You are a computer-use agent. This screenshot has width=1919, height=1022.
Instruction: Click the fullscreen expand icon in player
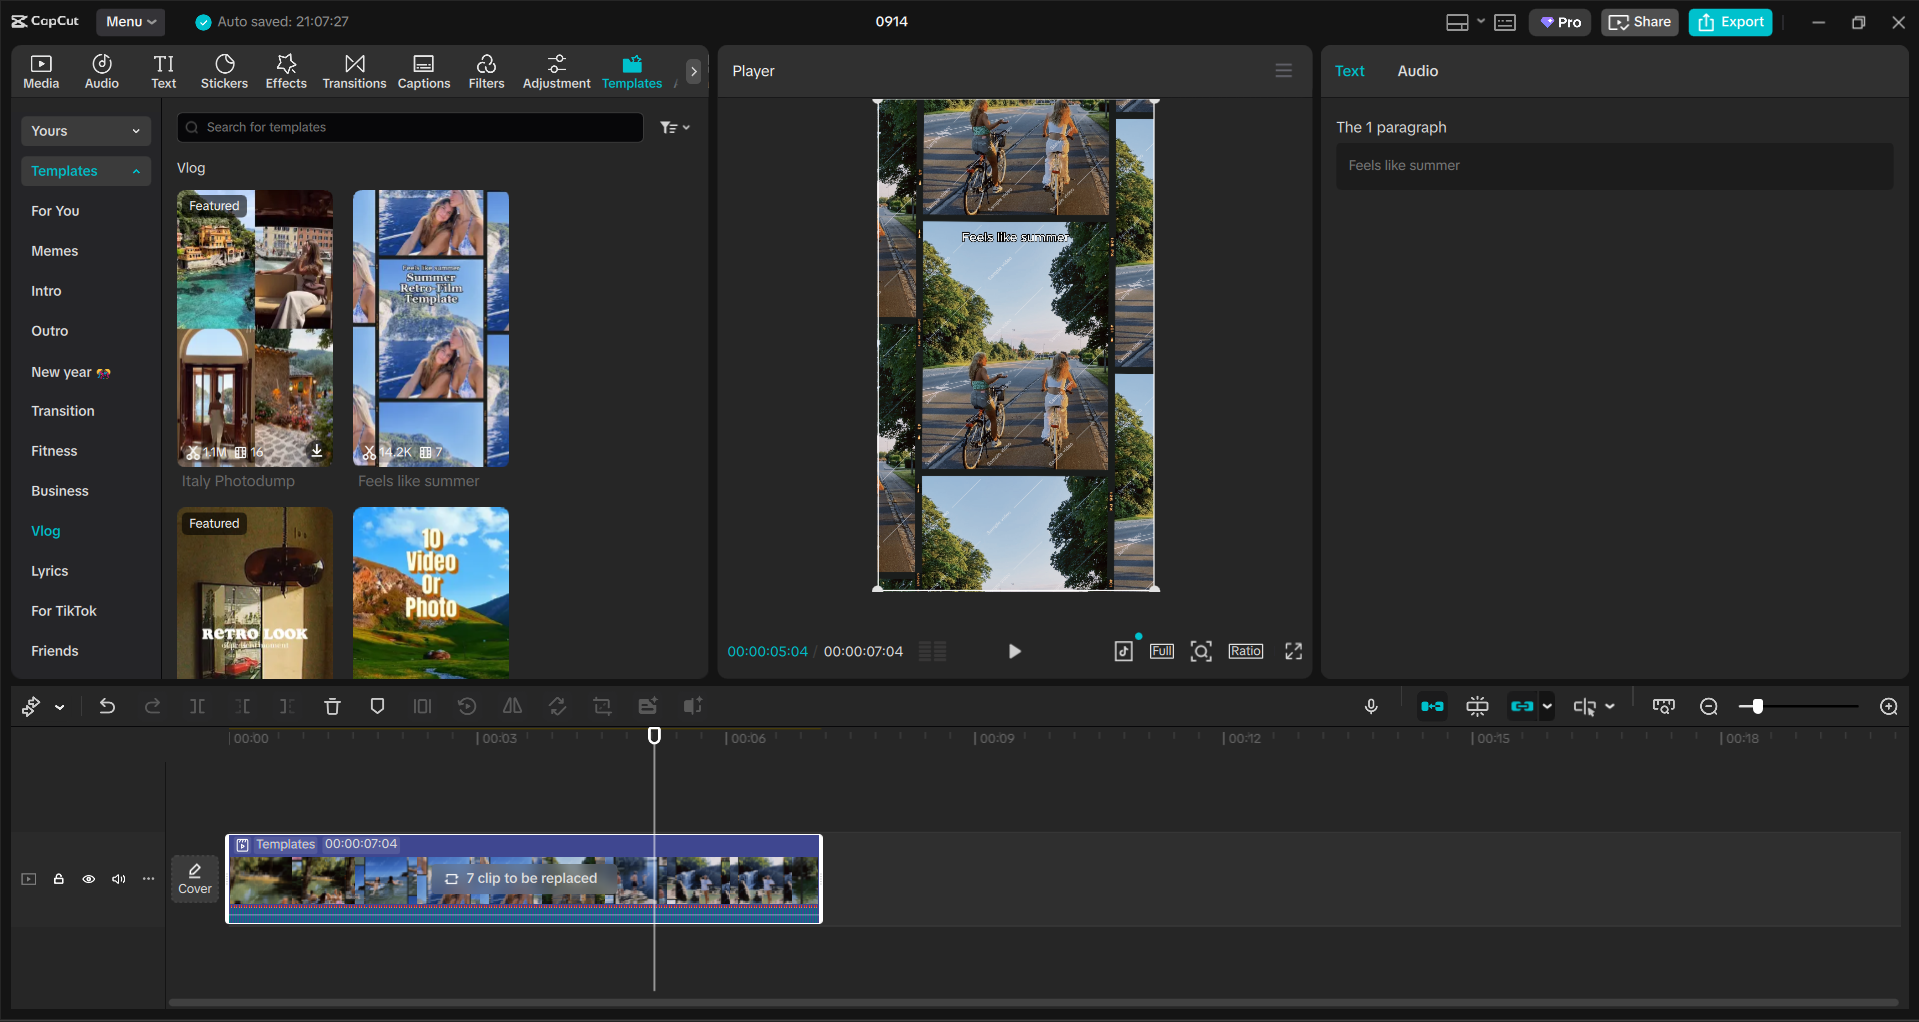pos(1293,652)
